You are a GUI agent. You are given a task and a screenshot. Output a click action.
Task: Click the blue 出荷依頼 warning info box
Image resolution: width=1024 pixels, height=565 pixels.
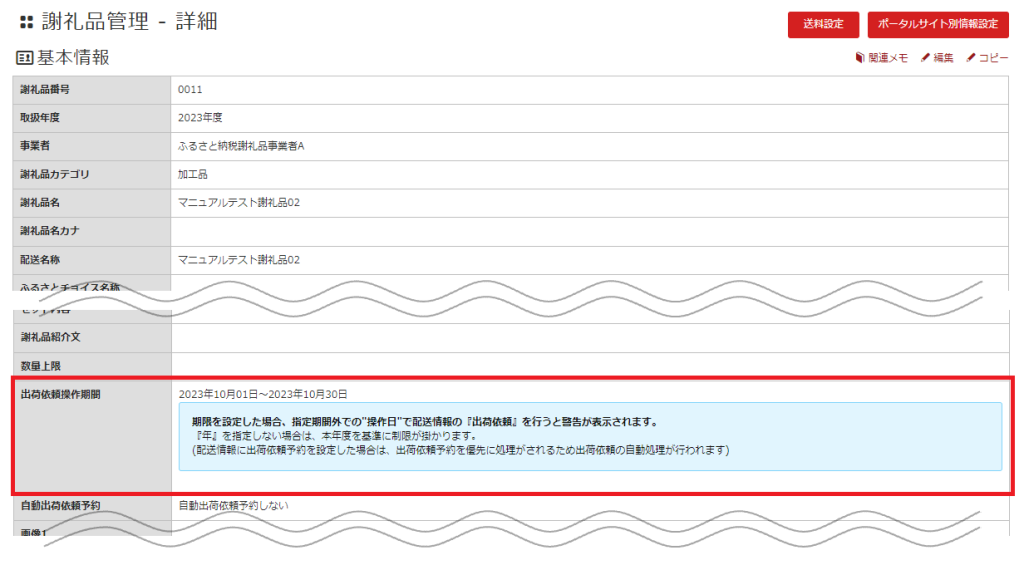(589, 436)
